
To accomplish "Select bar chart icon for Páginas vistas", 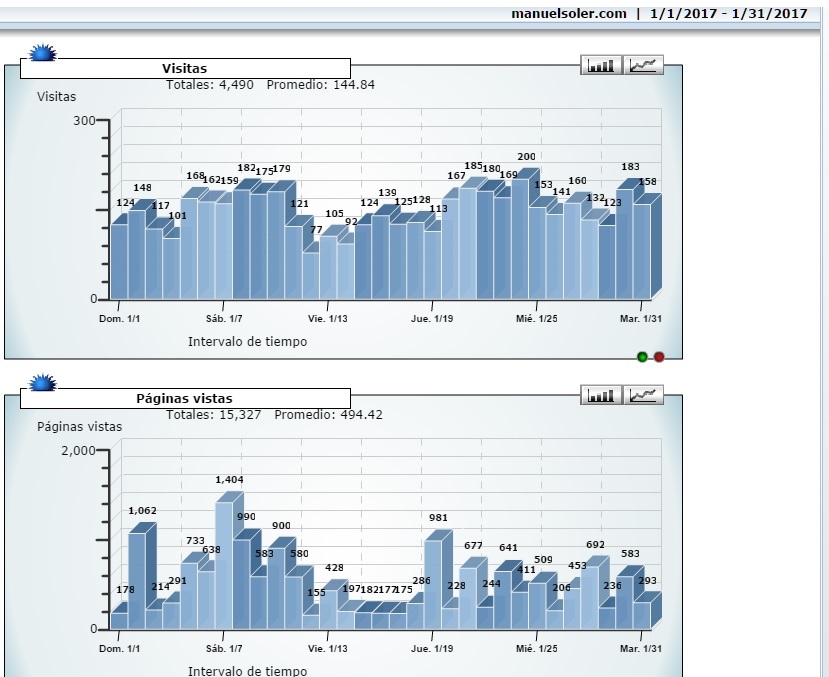I will tap(601, 395).
